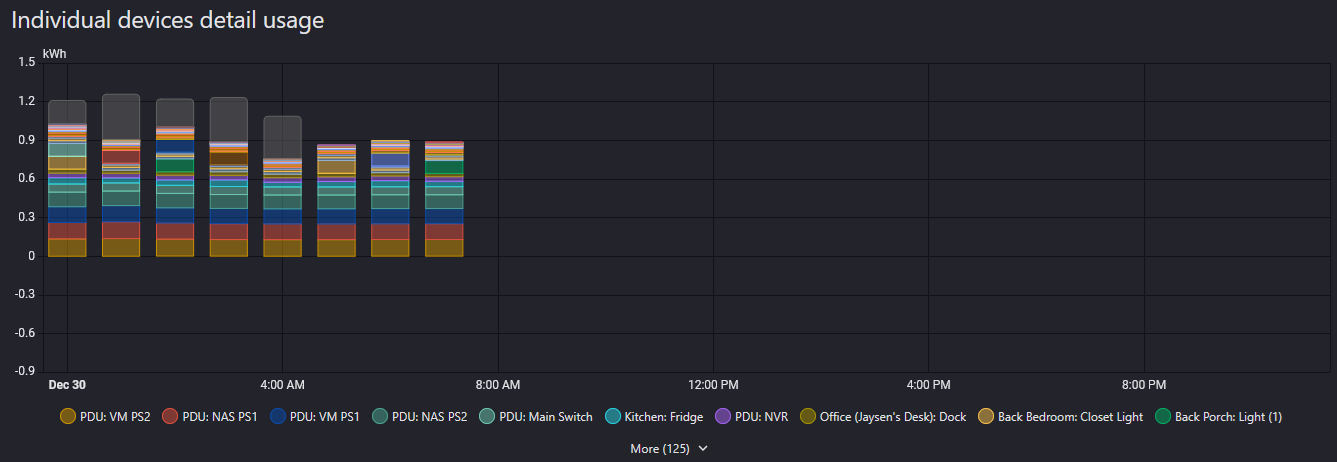Expand the More (125) legend list
The width and height of the screenshot is (1337, 462).
(x=660, y=449)
